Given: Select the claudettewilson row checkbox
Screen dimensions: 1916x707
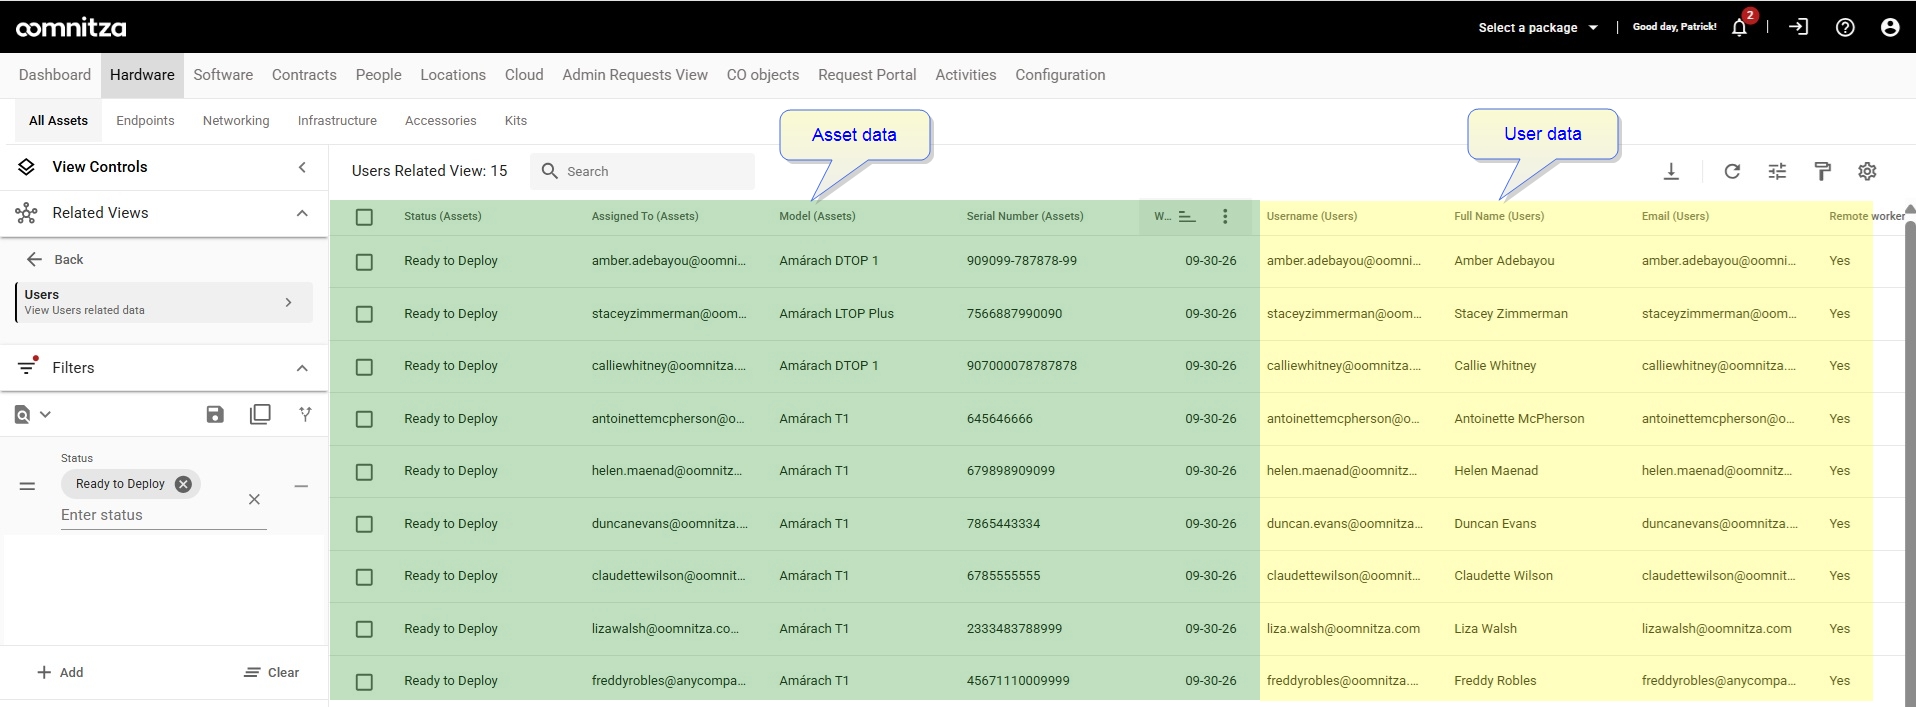Looking at the screenshot, I should tap(364, 577).
